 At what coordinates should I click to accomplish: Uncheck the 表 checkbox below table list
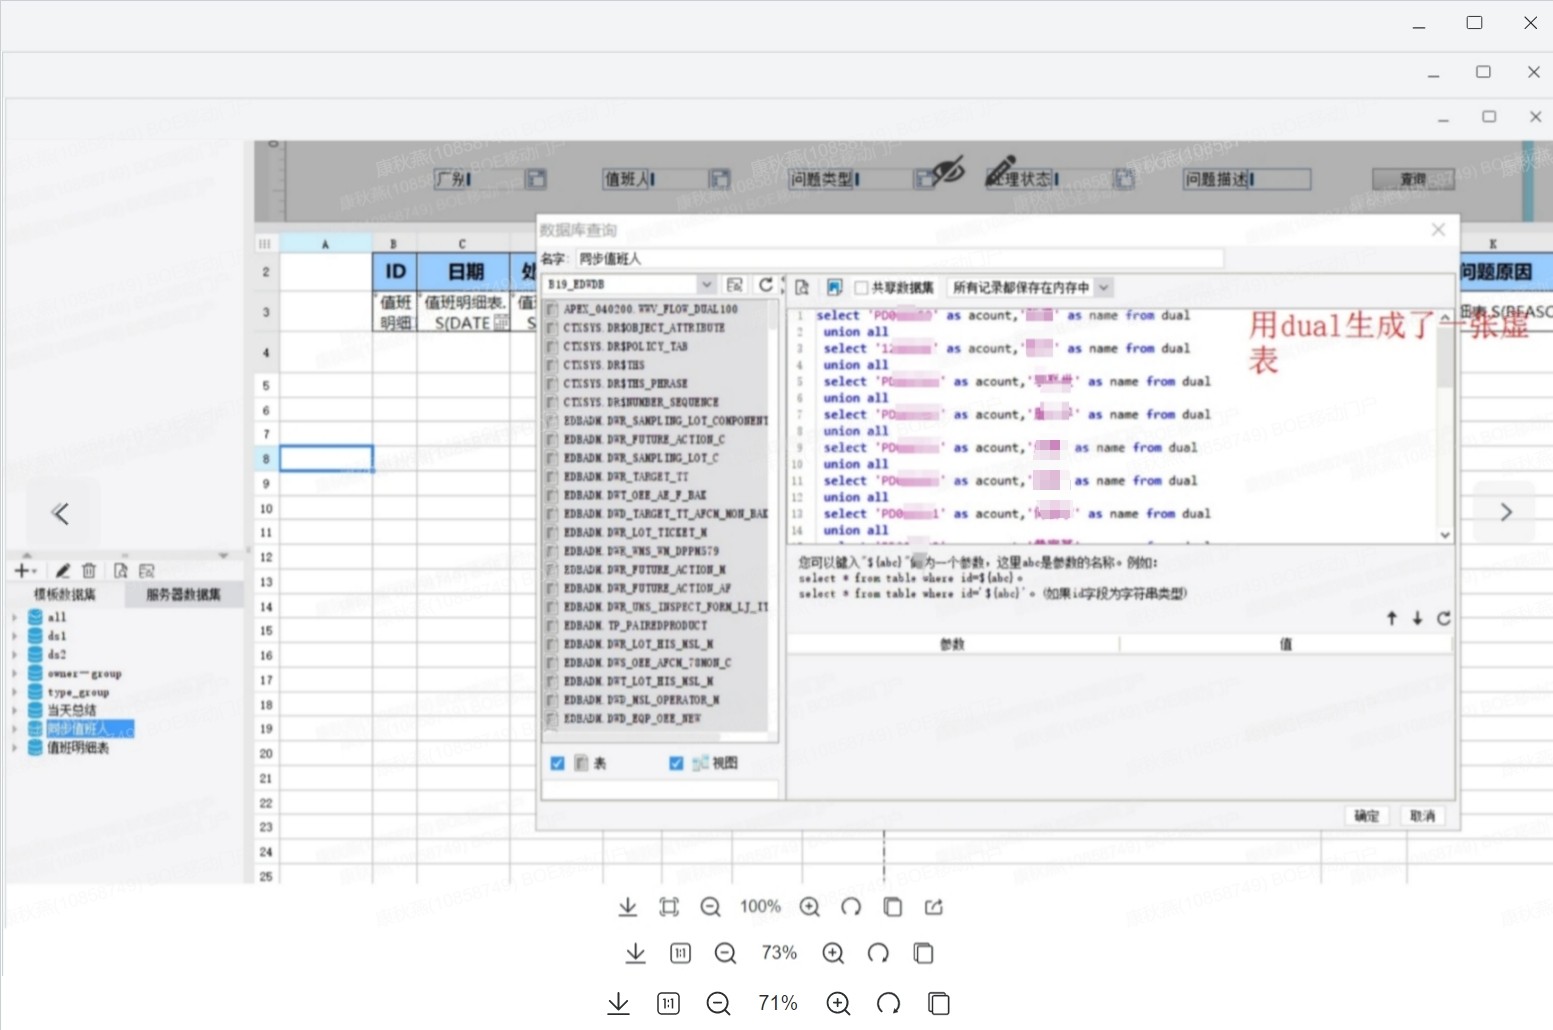[558, 763]
